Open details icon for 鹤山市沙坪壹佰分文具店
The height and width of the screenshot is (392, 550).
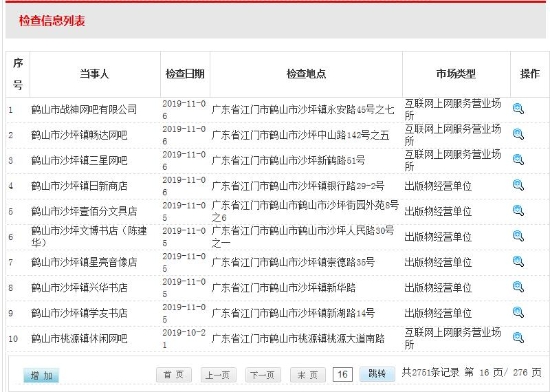tap(518, 211)
